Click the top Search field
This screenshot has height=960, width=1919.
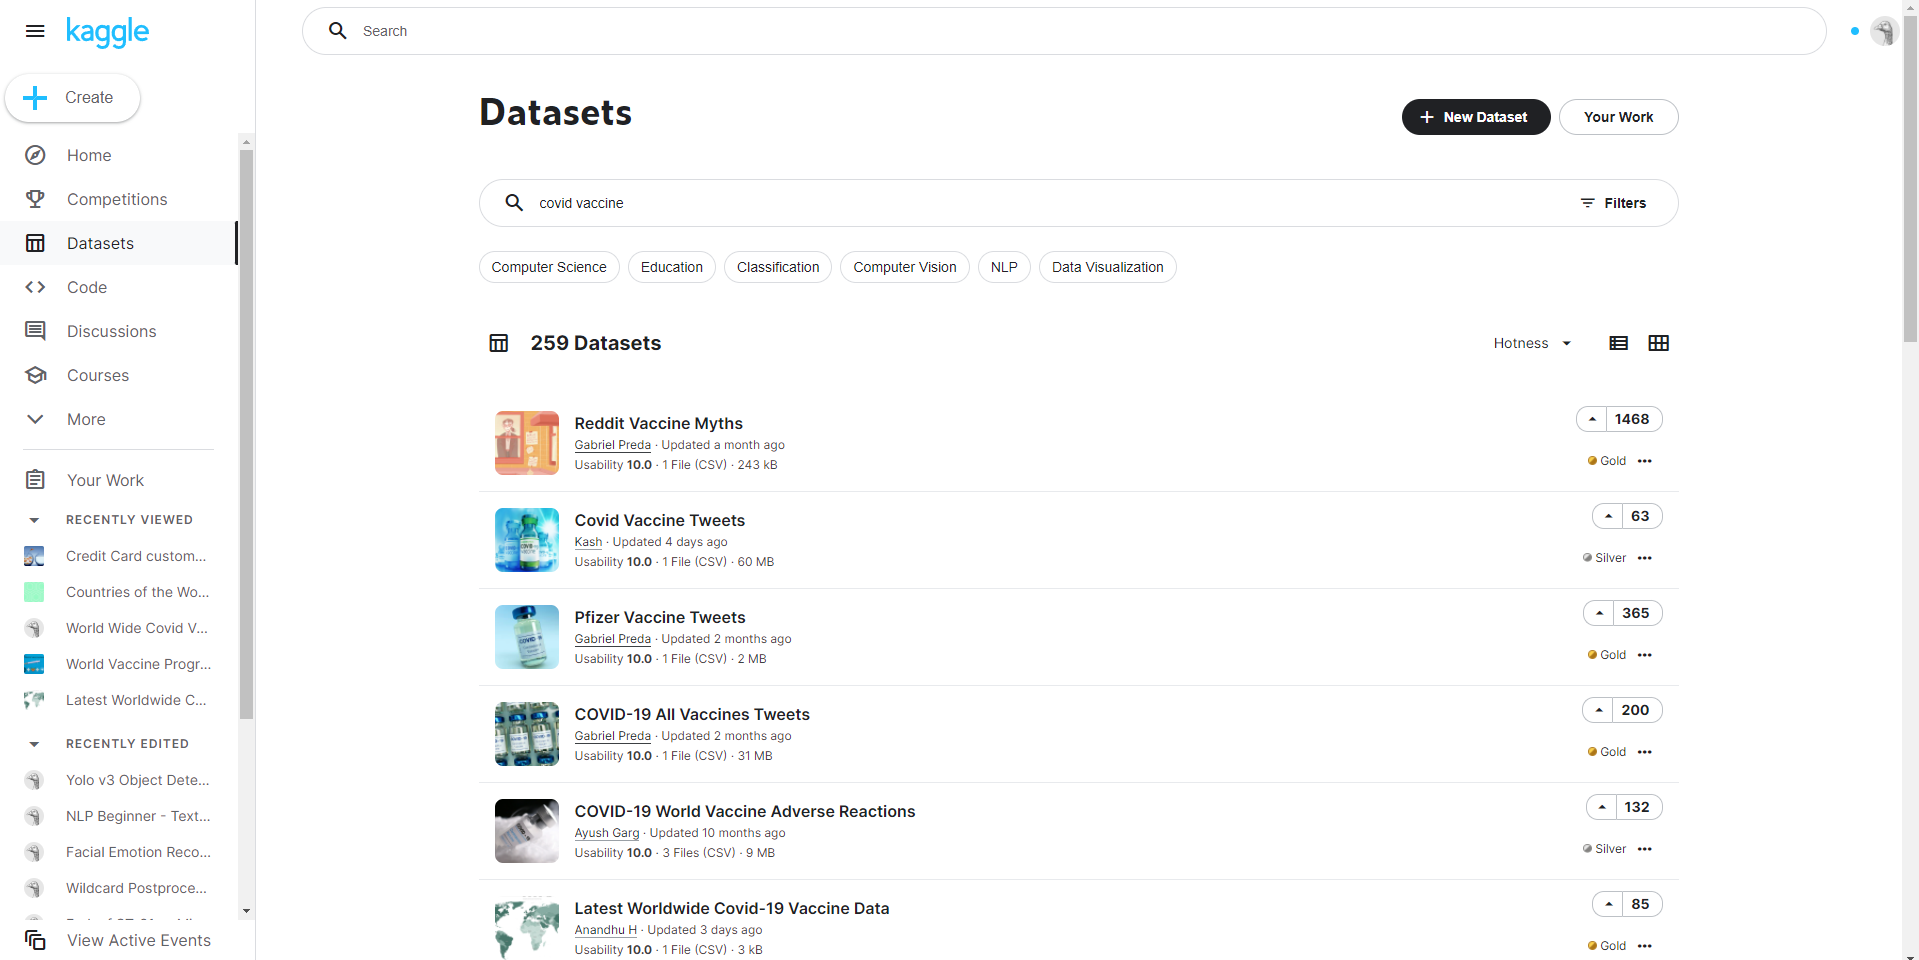pos(1064,31)
